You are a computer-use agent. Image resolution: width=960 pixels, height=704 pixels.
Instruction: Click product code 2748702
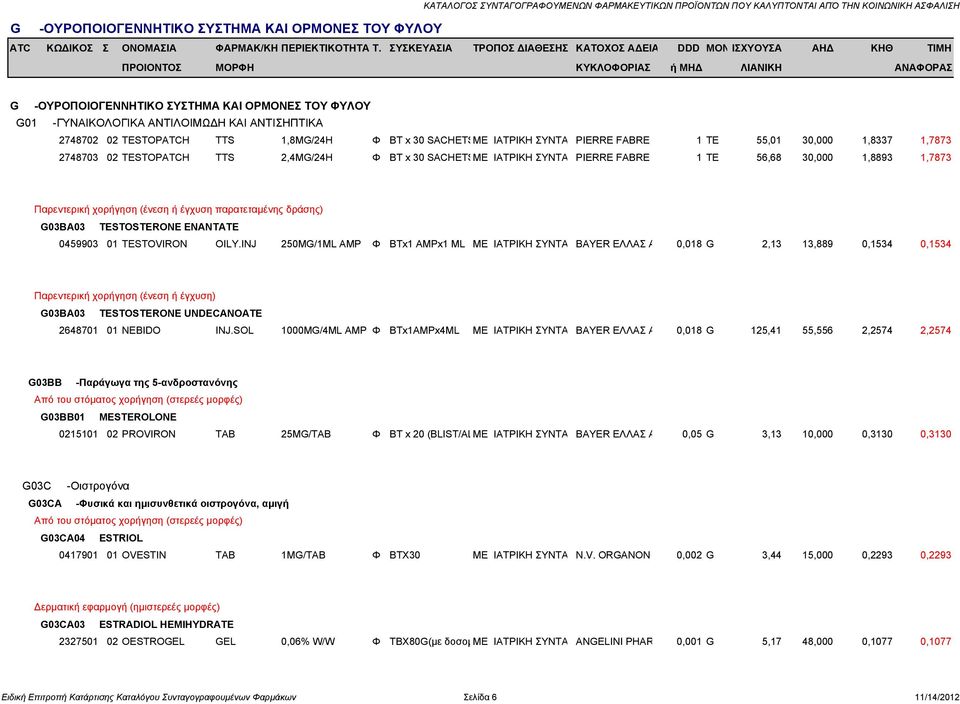tap(78, 140)
